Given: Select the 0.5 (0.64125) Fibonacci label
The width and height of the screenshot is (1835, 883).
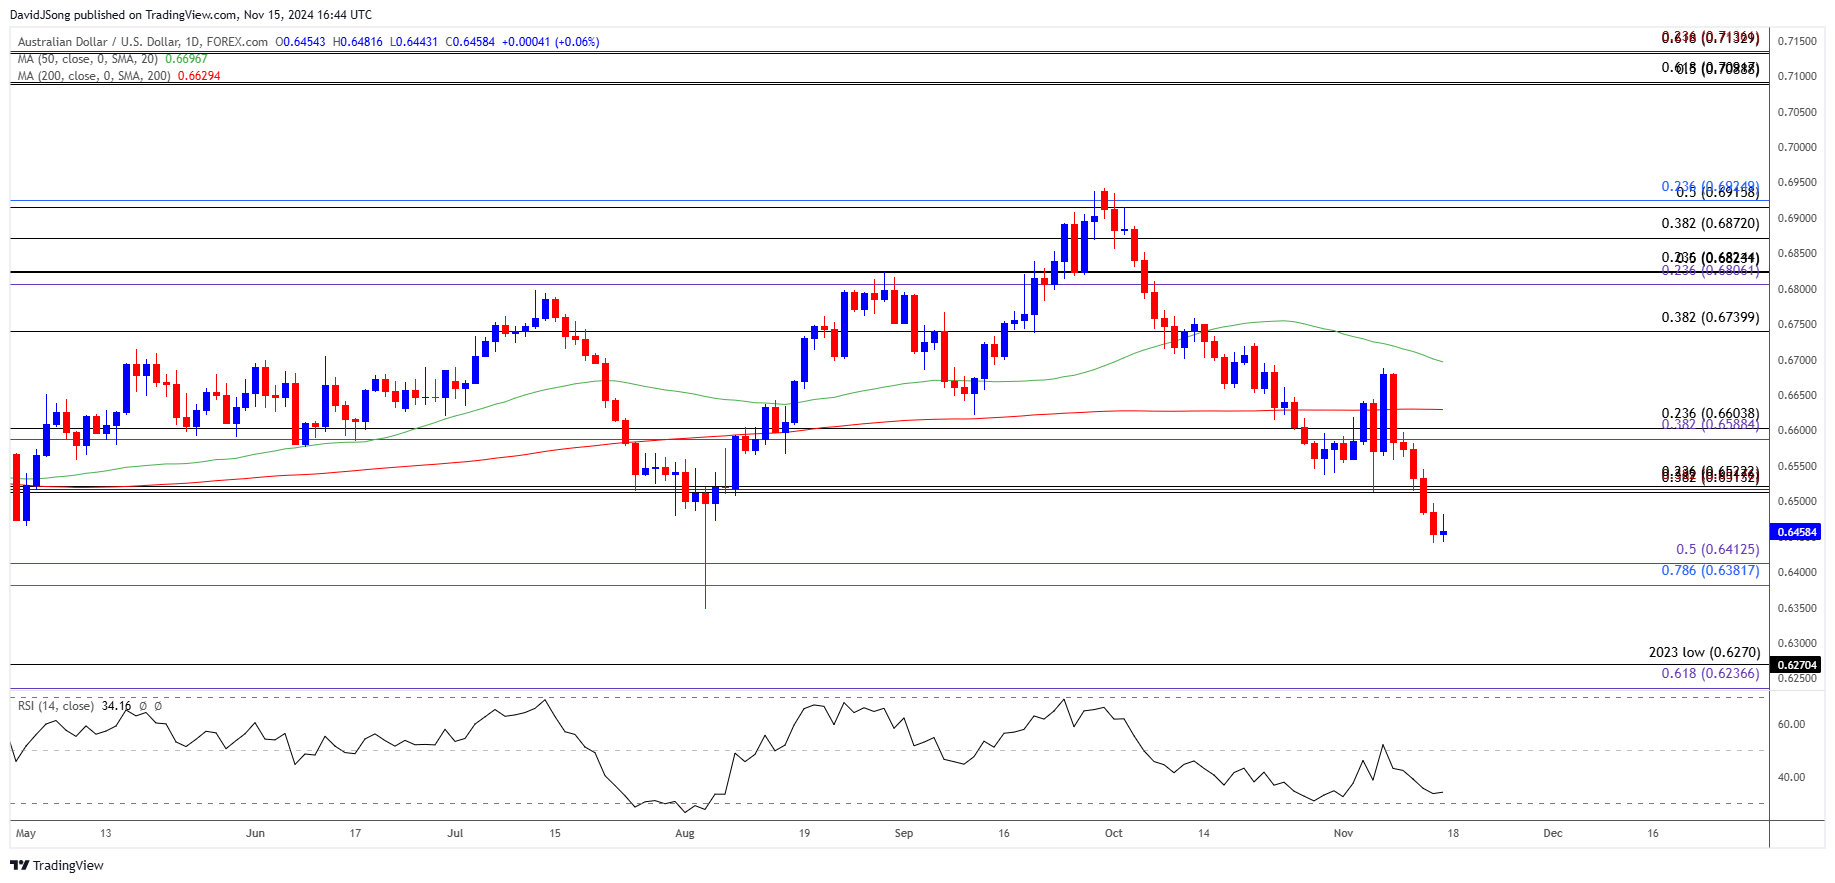Looking at the screenshot, I should click(1717, 549).
